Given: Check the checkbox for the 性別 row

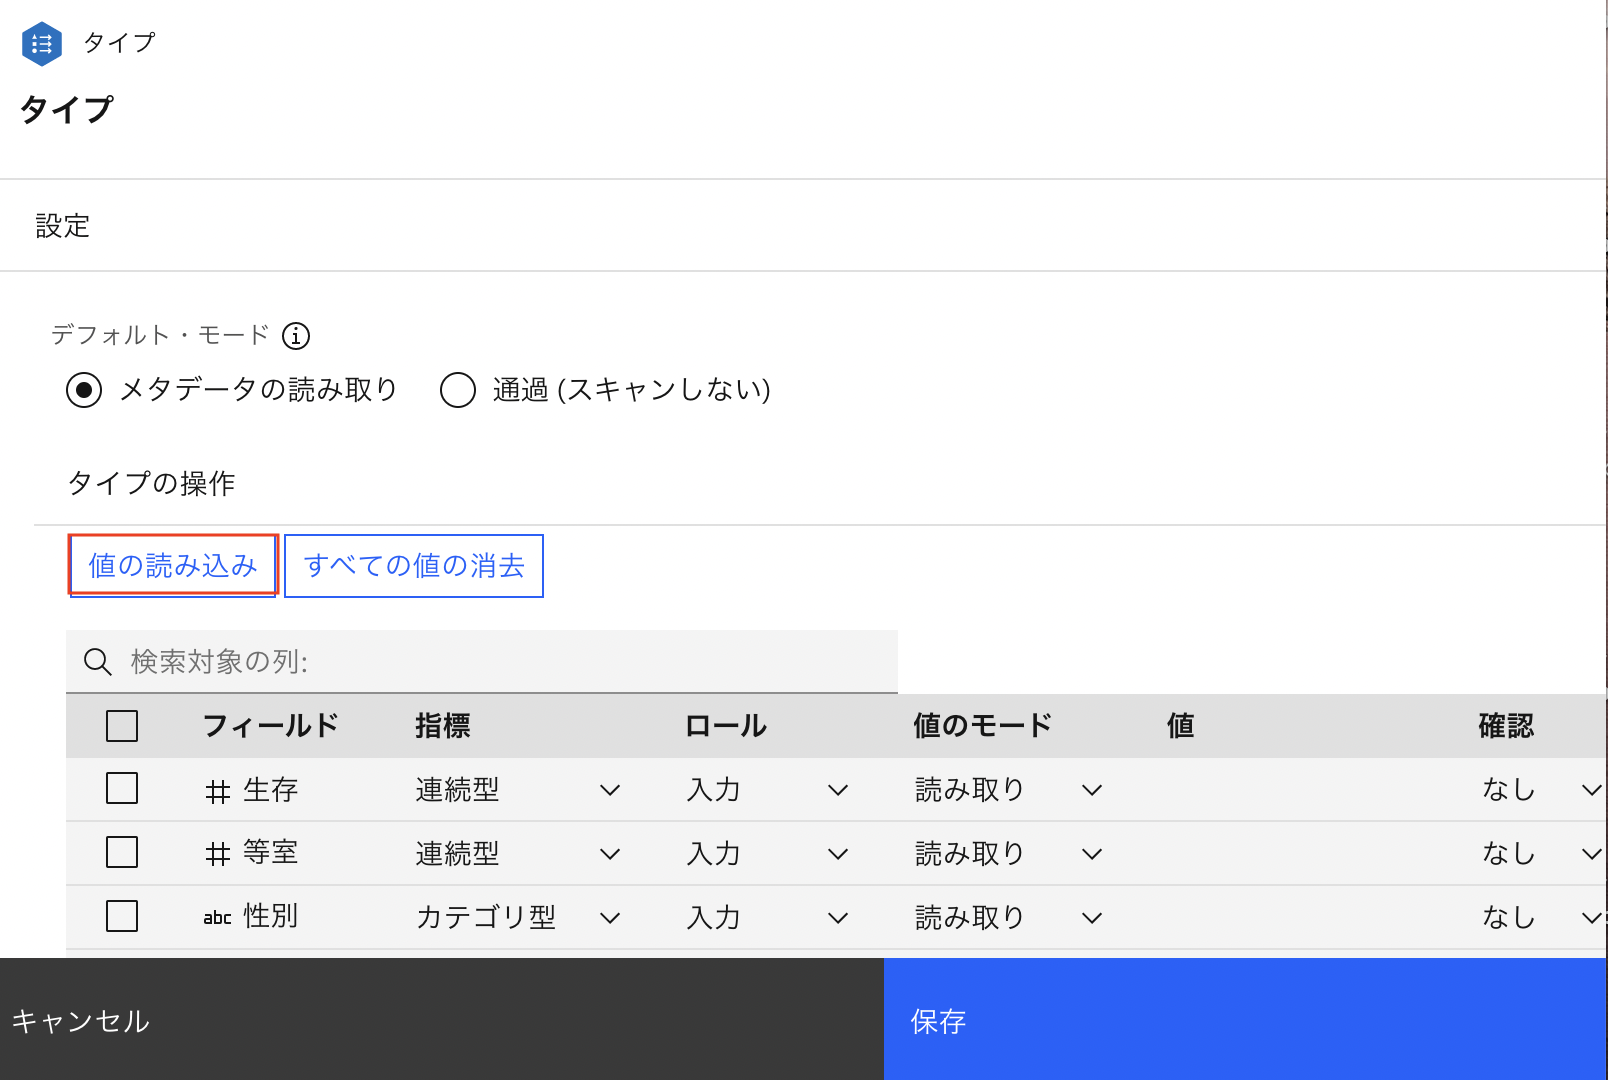Looking at the screenshot, I should click(x=121, y=917).
